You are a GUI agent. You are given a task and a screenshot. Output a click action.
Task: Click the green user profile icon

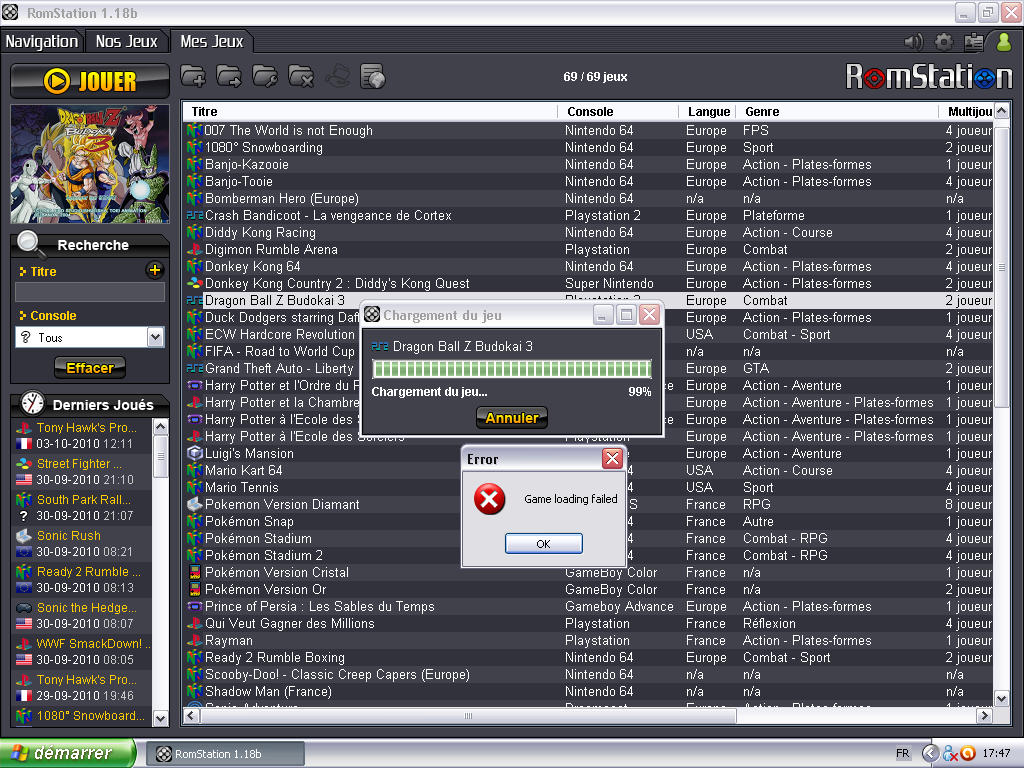click(1004, 42)
